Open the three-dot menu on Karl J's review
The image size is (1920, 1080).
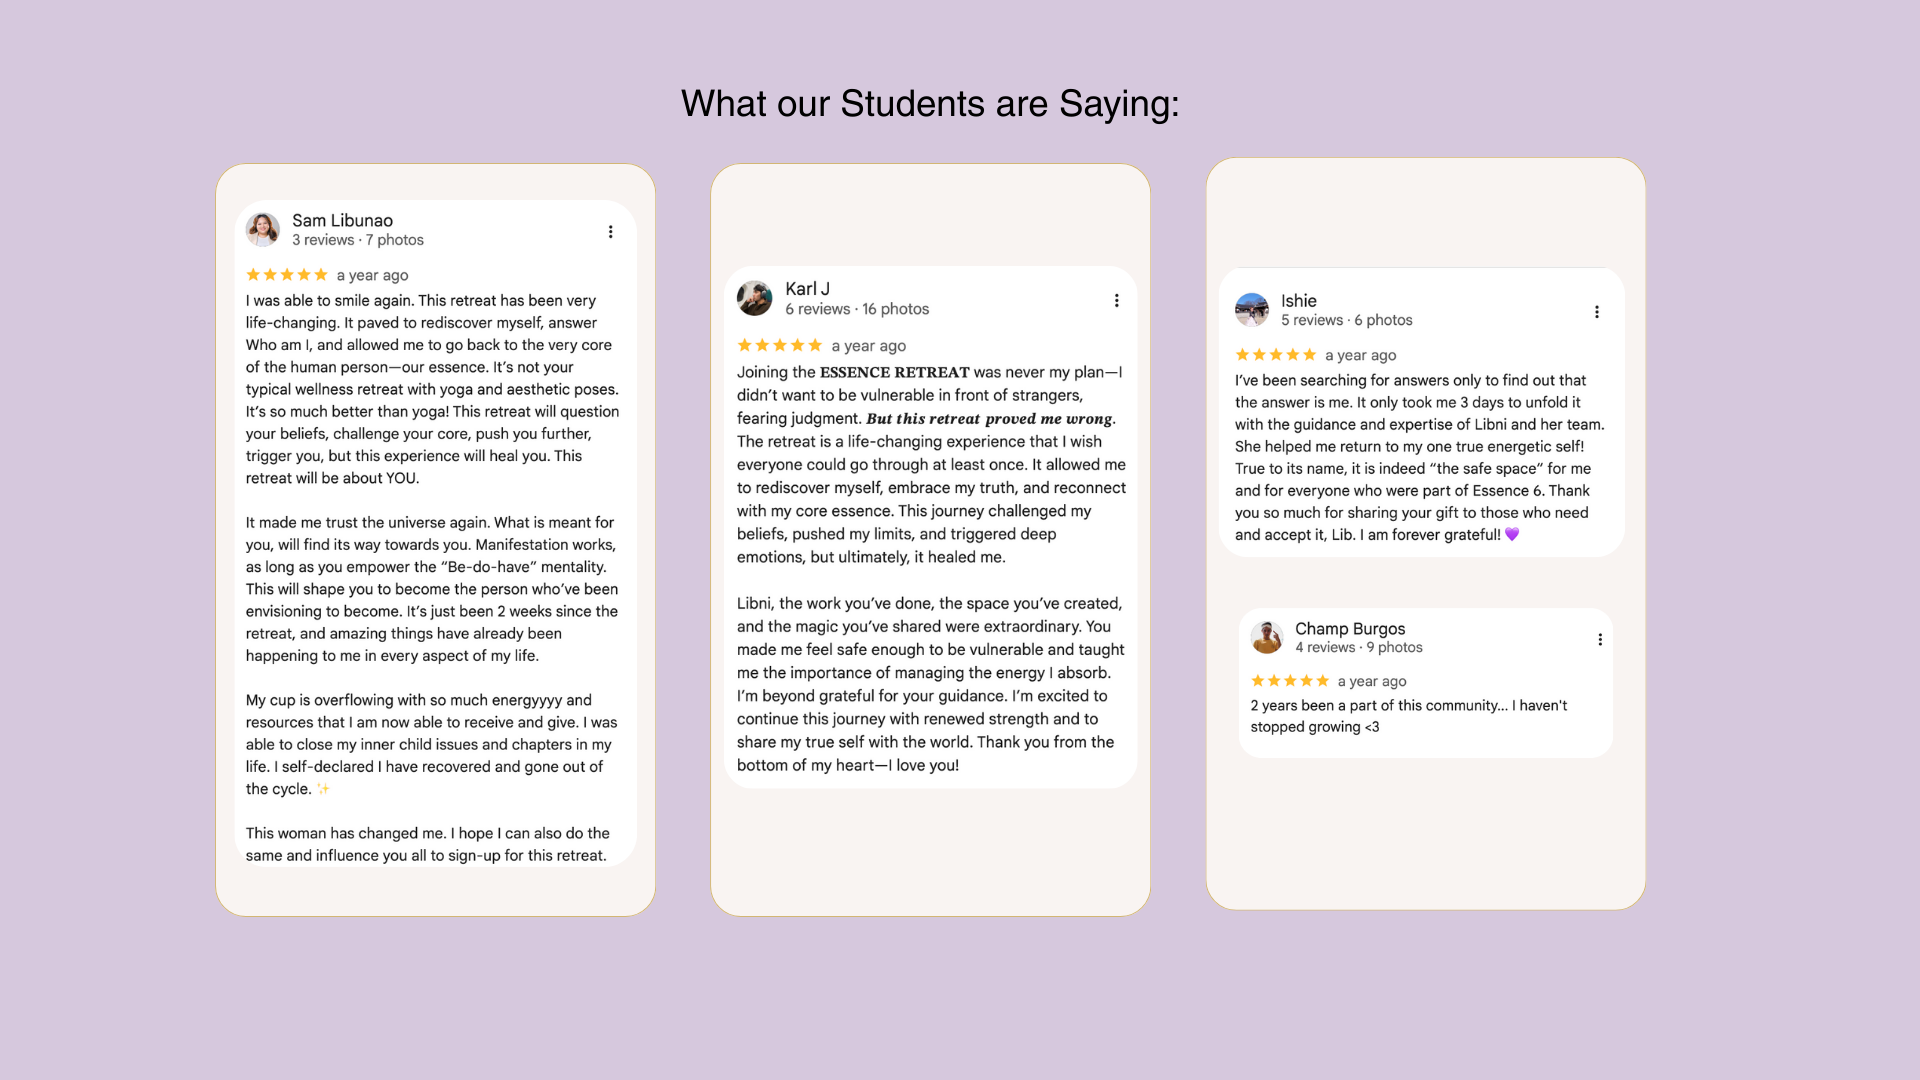[x=1116, y=301]
